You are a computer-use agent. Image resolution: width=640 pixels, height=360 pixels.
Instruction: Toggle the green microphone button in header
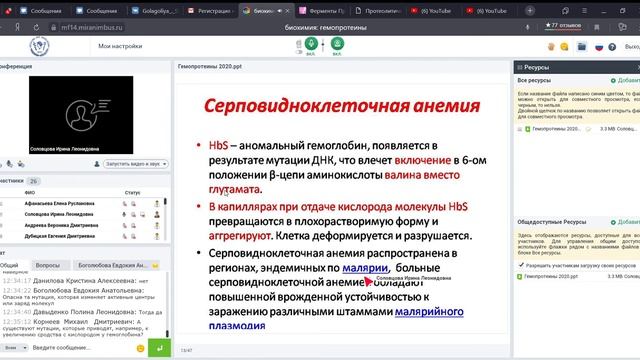pos(311,43)
